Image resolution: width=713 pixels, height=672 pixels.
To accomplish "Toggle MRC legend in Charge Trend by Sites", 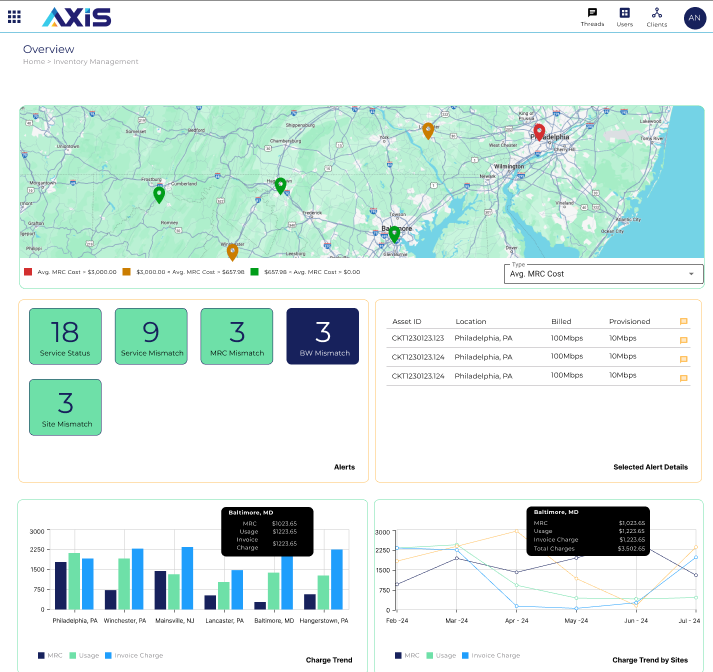I will pyautogui.click(x=407, y=655).
